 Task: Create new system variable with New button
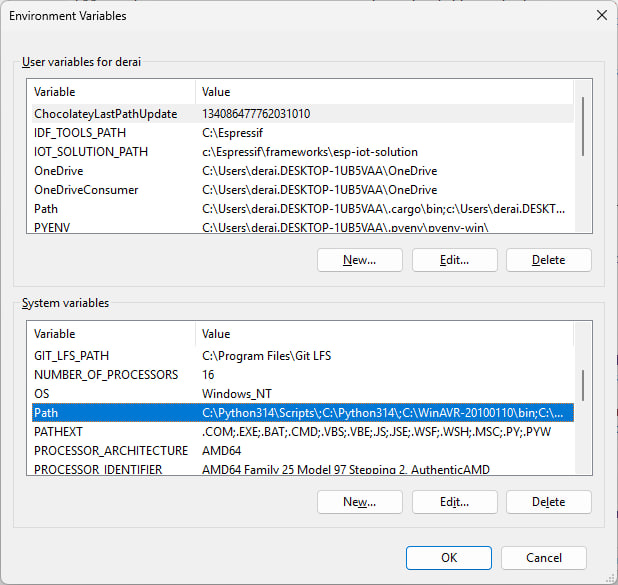pyautogui.click(x=359, y=501)
